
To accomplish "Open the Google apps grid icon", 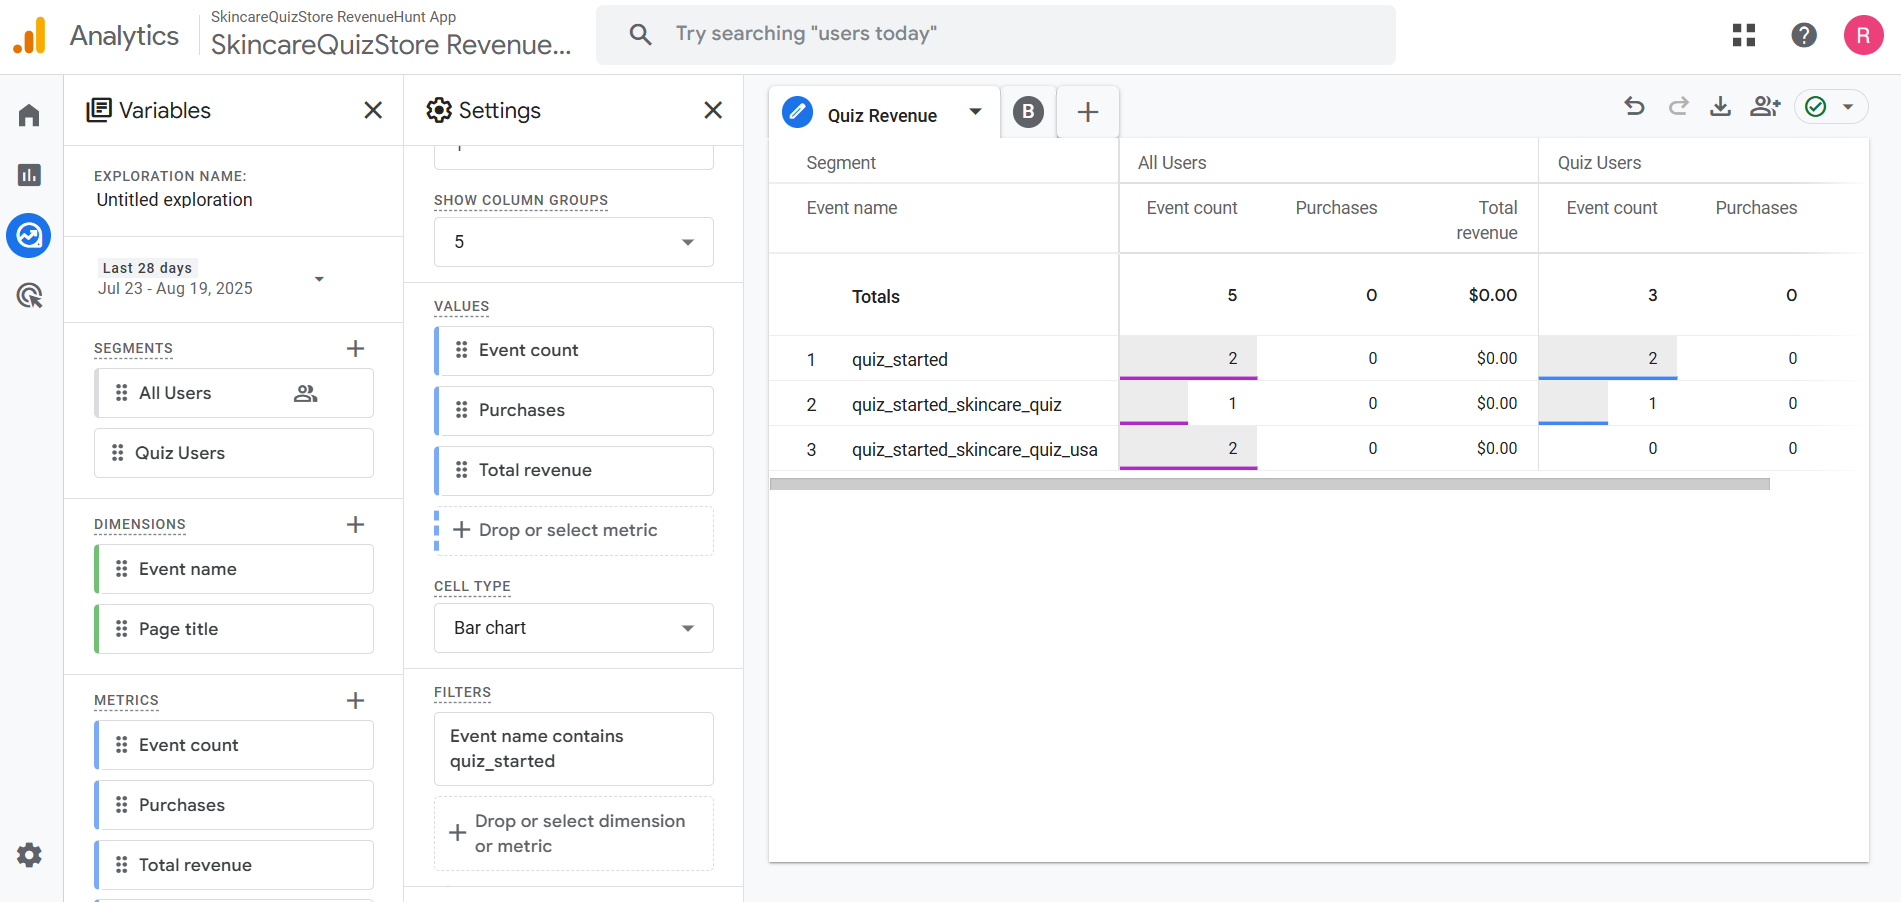I will coord(1744,35).
